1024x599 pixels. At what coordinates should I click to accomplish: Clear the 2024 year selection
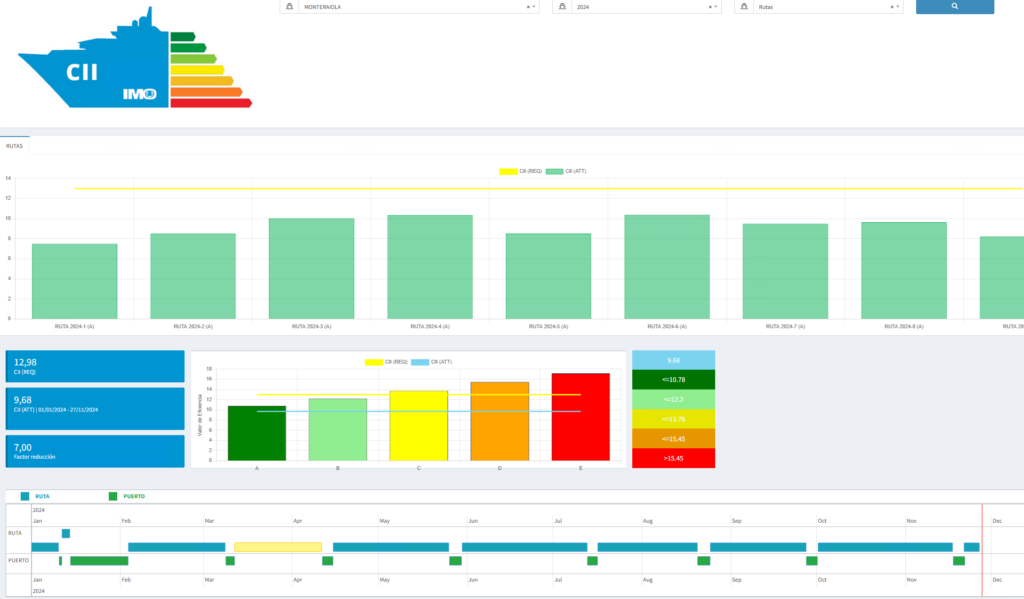tap(710, 6)
